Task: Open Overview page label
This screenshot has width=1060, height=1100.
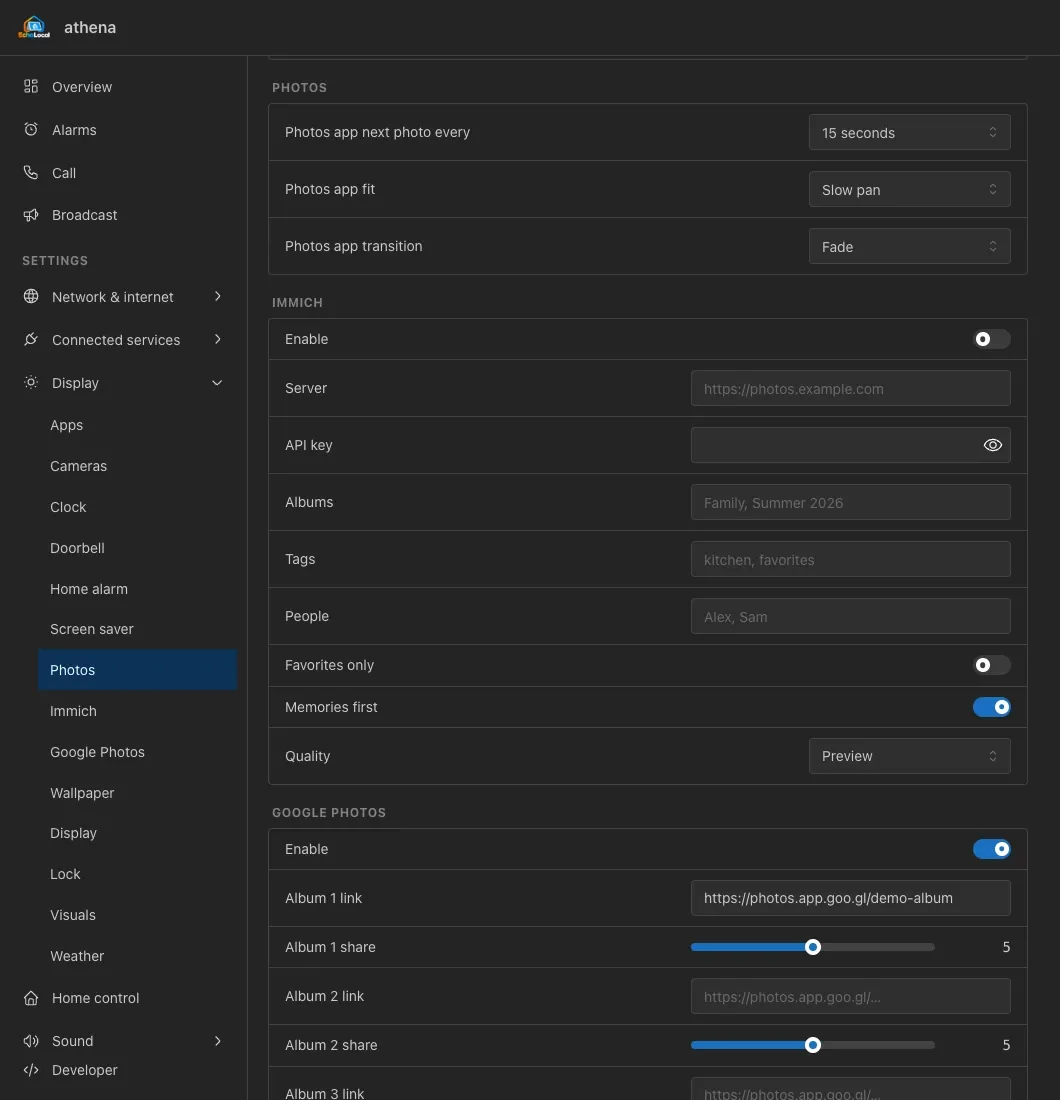Action: (x=82, y=87)
